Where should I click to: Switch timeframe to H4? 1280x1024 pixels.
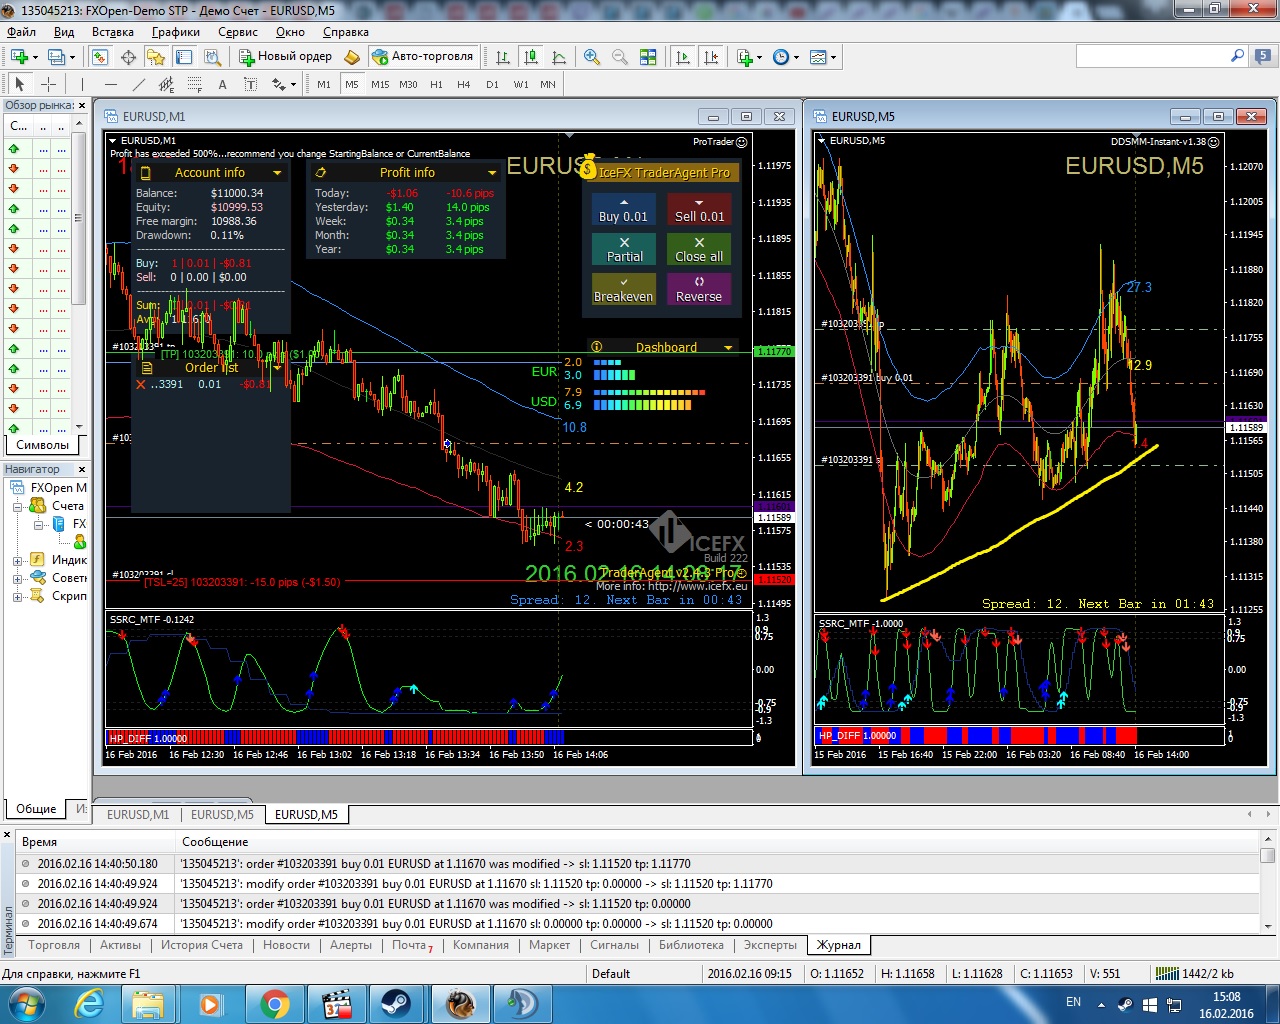464,84
